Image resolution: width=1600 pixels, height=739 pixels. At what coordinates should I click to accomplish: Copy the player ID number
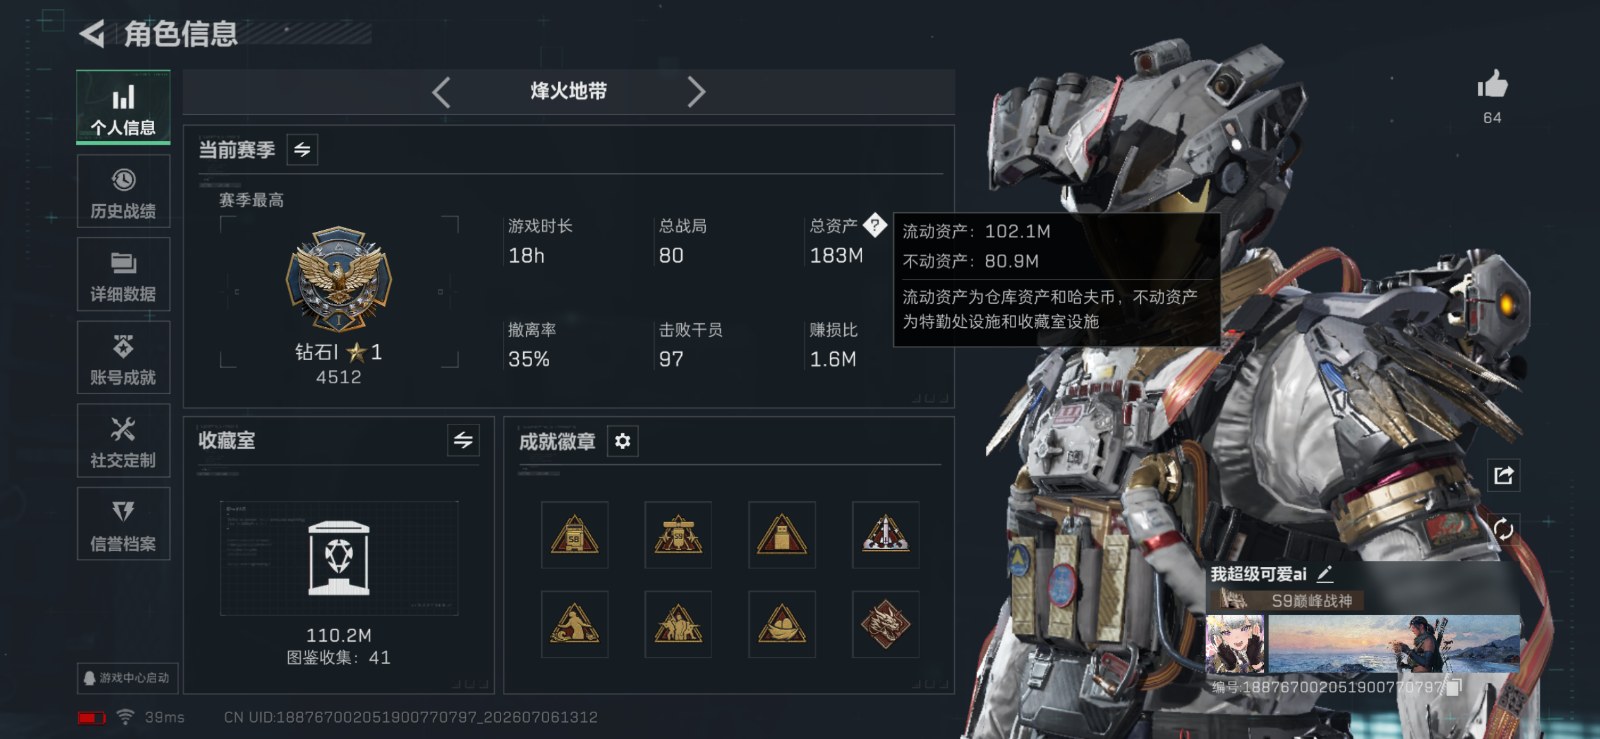[1455, 687]
